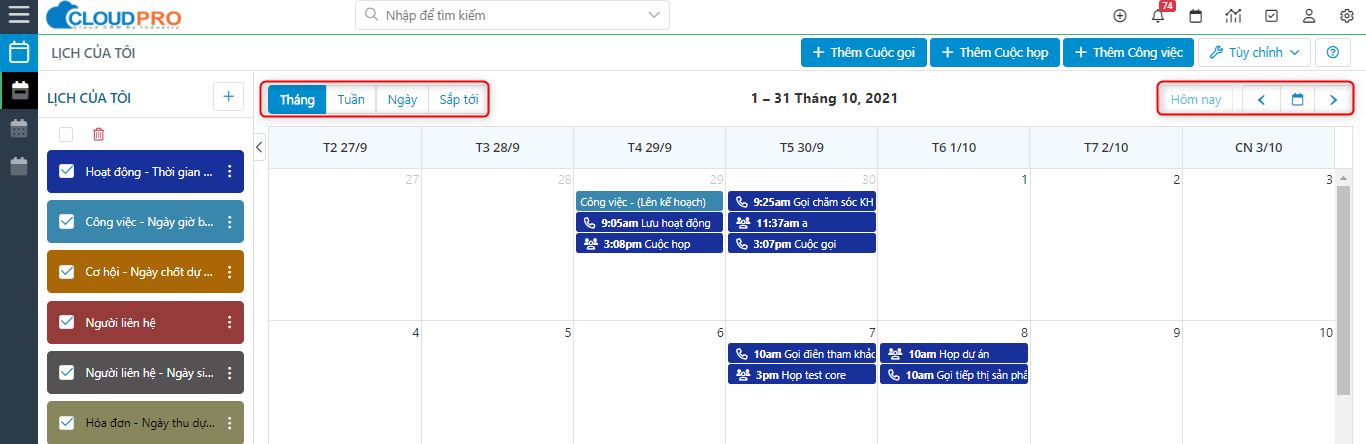
Task: Expand the Tùy chỉnh dropdown
Action: (x=1254, y=52)
